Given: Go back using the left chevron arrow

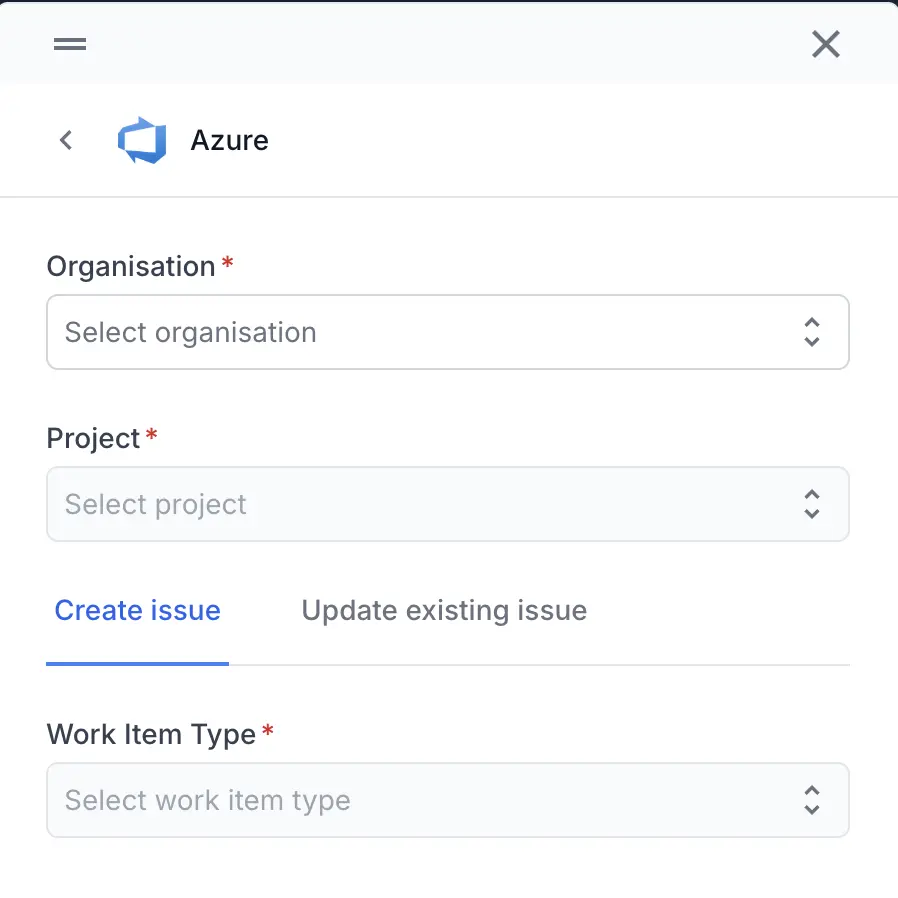Looking at the screenshot, I should [x=66, y=140].
